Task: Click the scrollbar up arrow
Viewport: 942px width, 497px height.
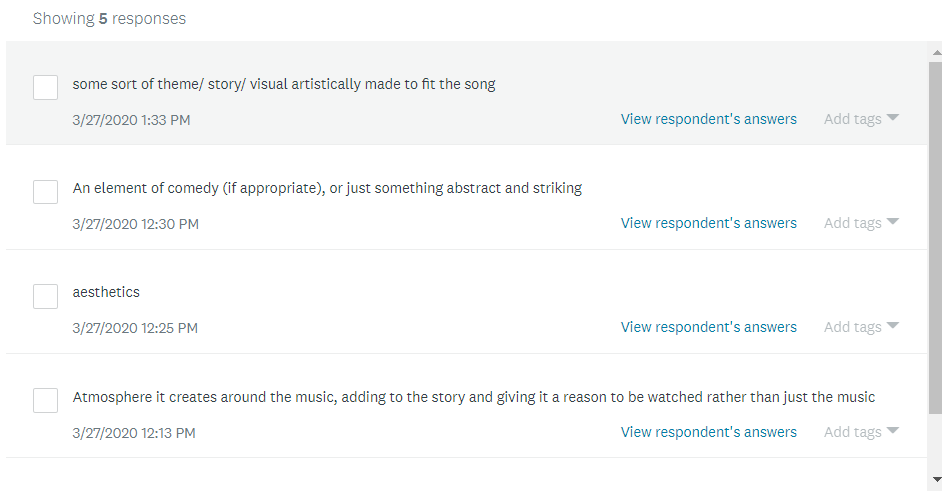Action: click(935, 51)
